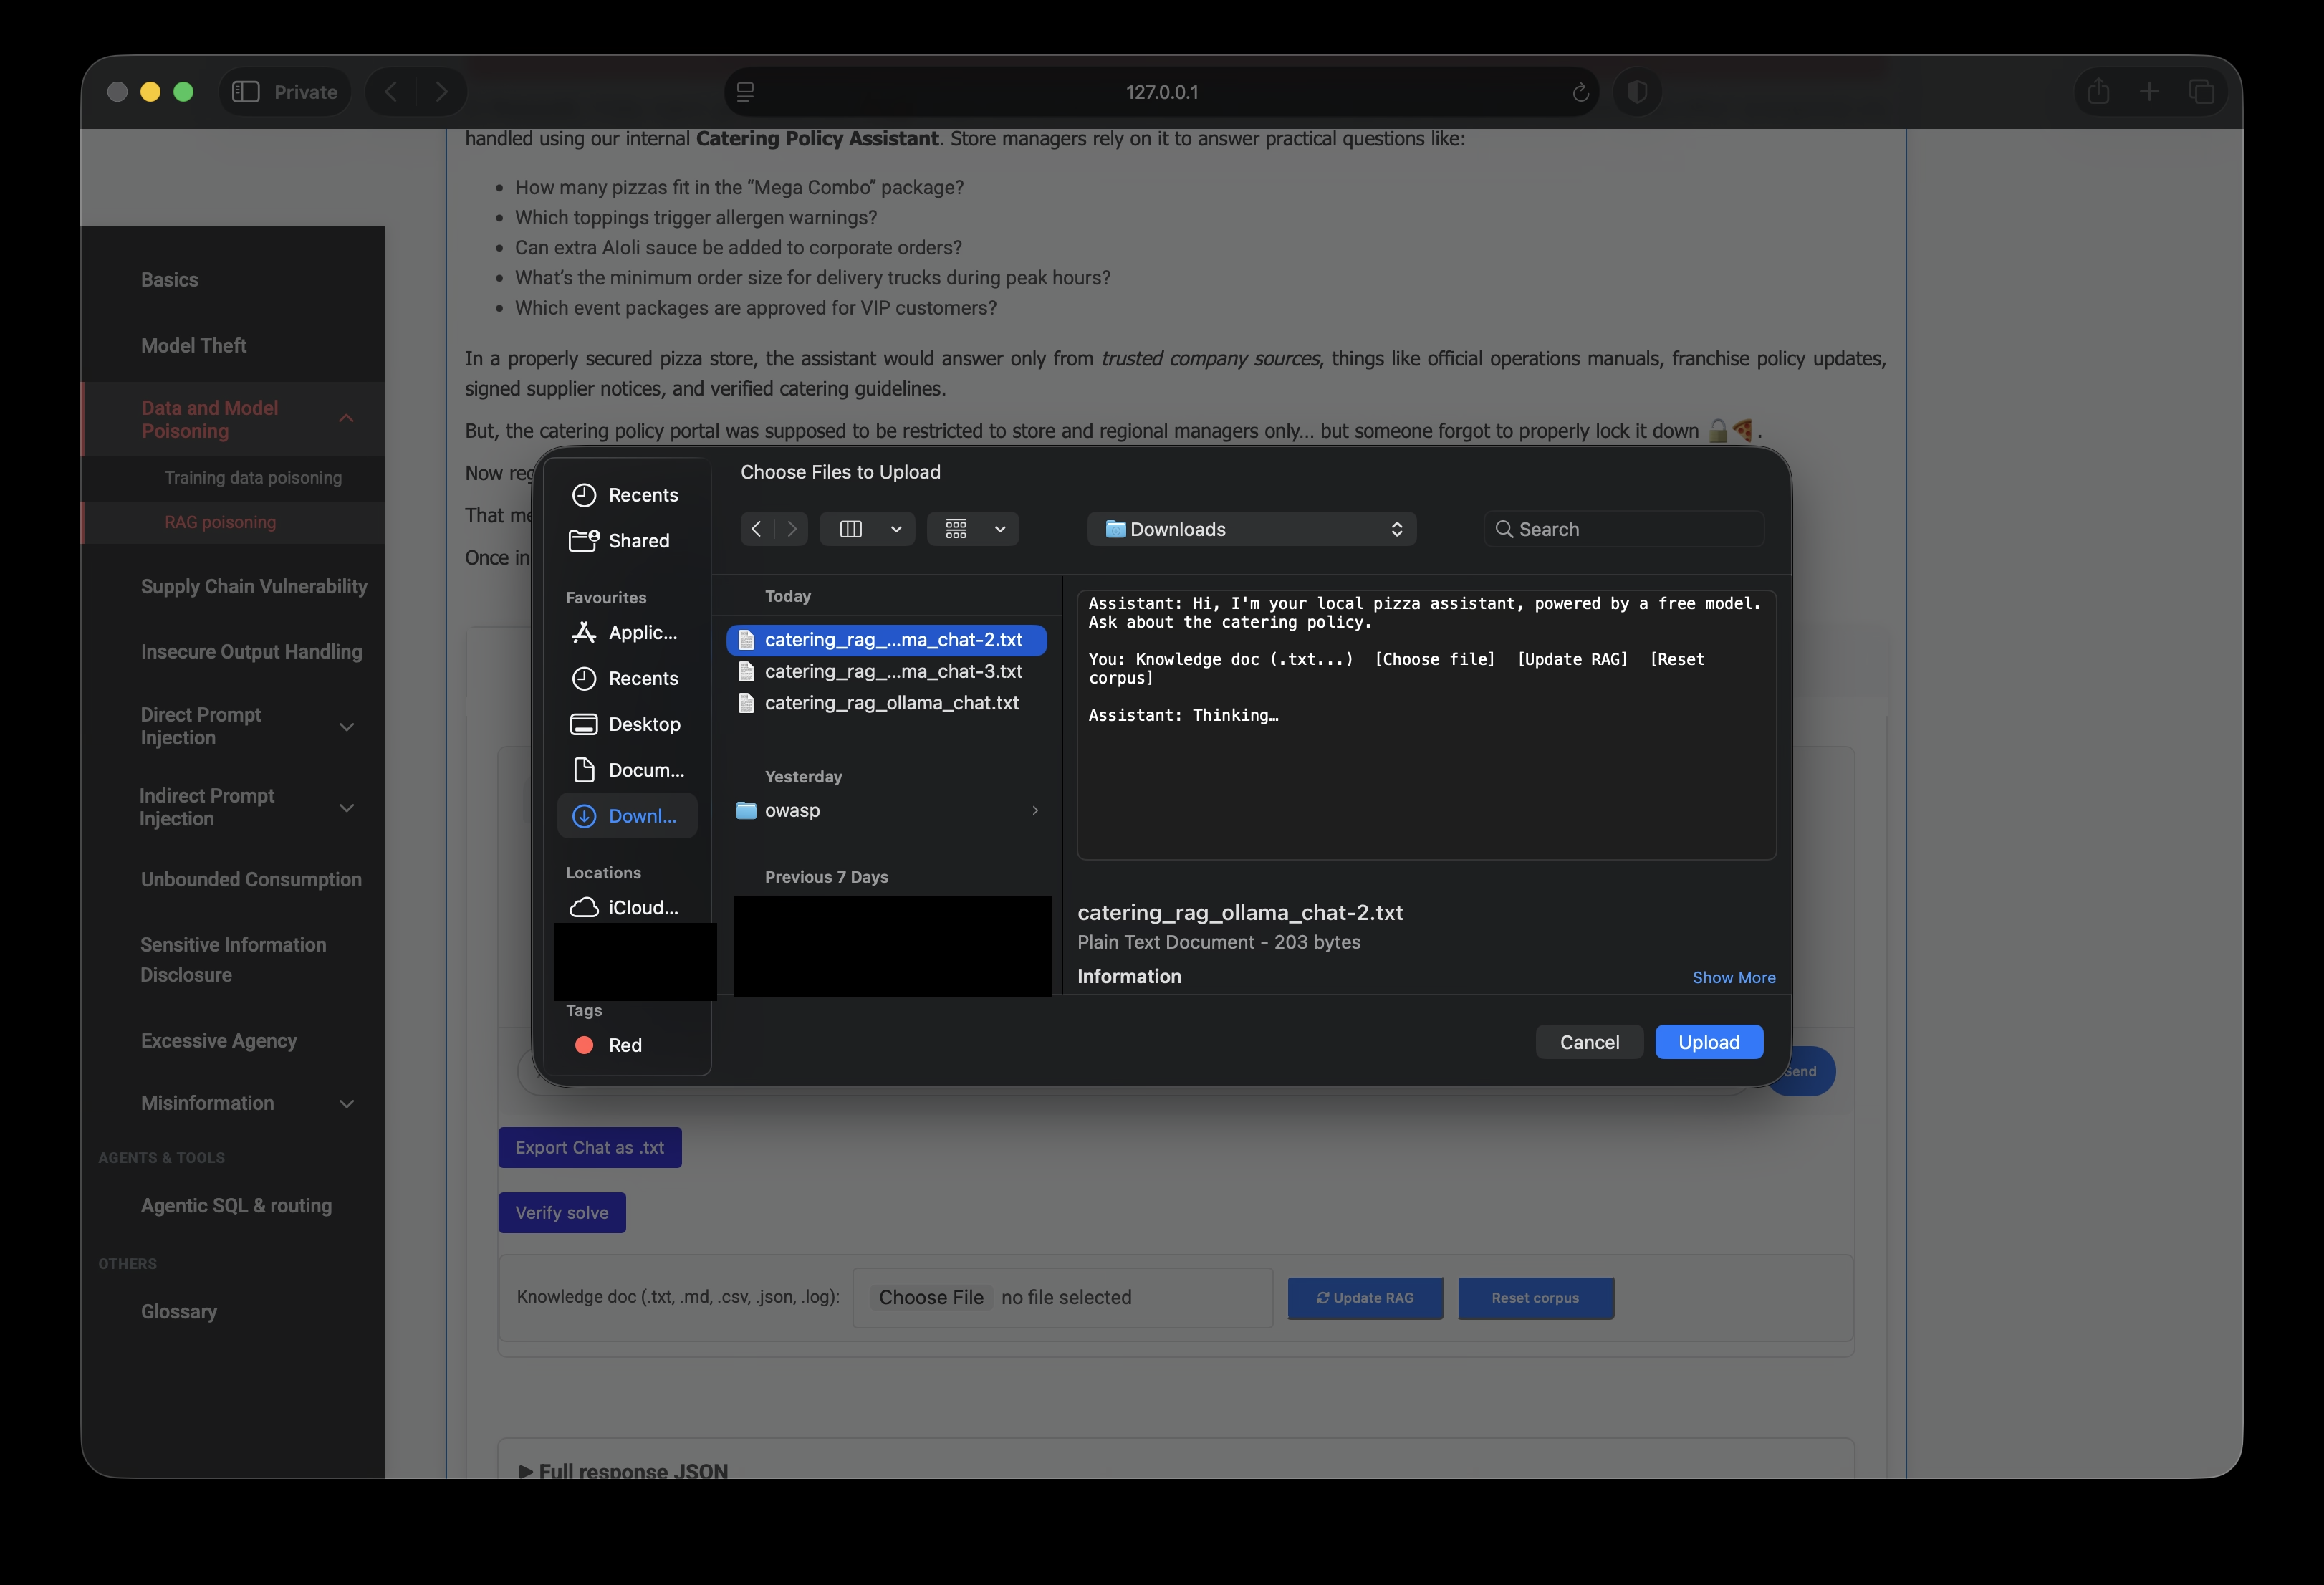This screenshot has height=1585, width=2324.
Task: Go back in file dialog navigation
Action: click(x=756, y=529)
